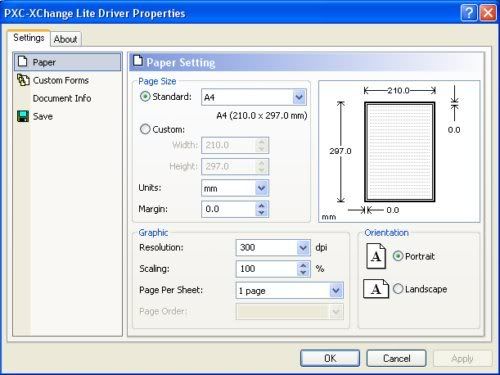The image size is (500, 375).
Task: Click the Paper Setting header page icon
Action: click(x=138, y=61)
